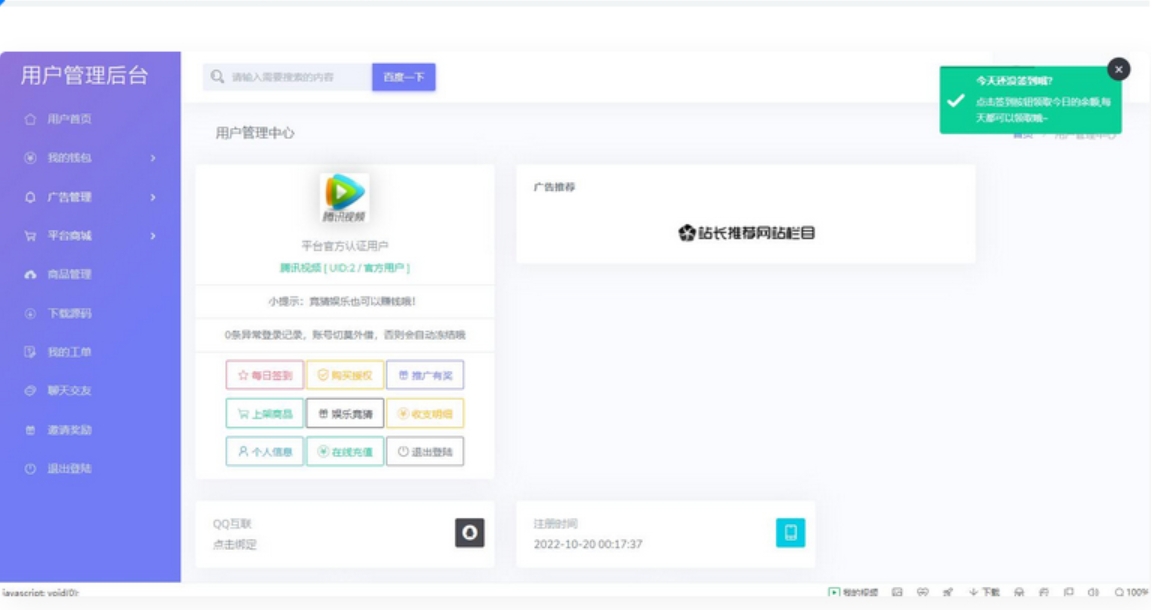Click the bell icon beside 广告管理
1165x610 pixels.
[x=30, y=197]
